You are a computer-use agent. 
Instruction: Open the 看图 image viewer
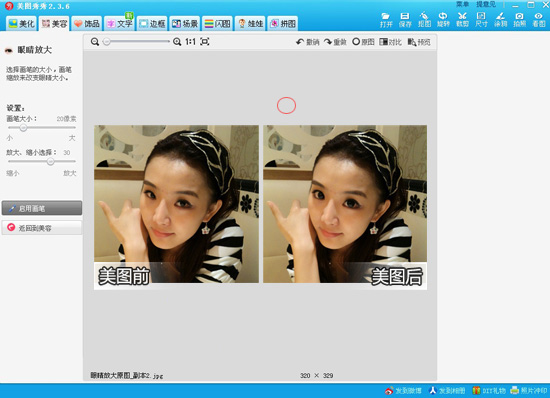[539, 20]
